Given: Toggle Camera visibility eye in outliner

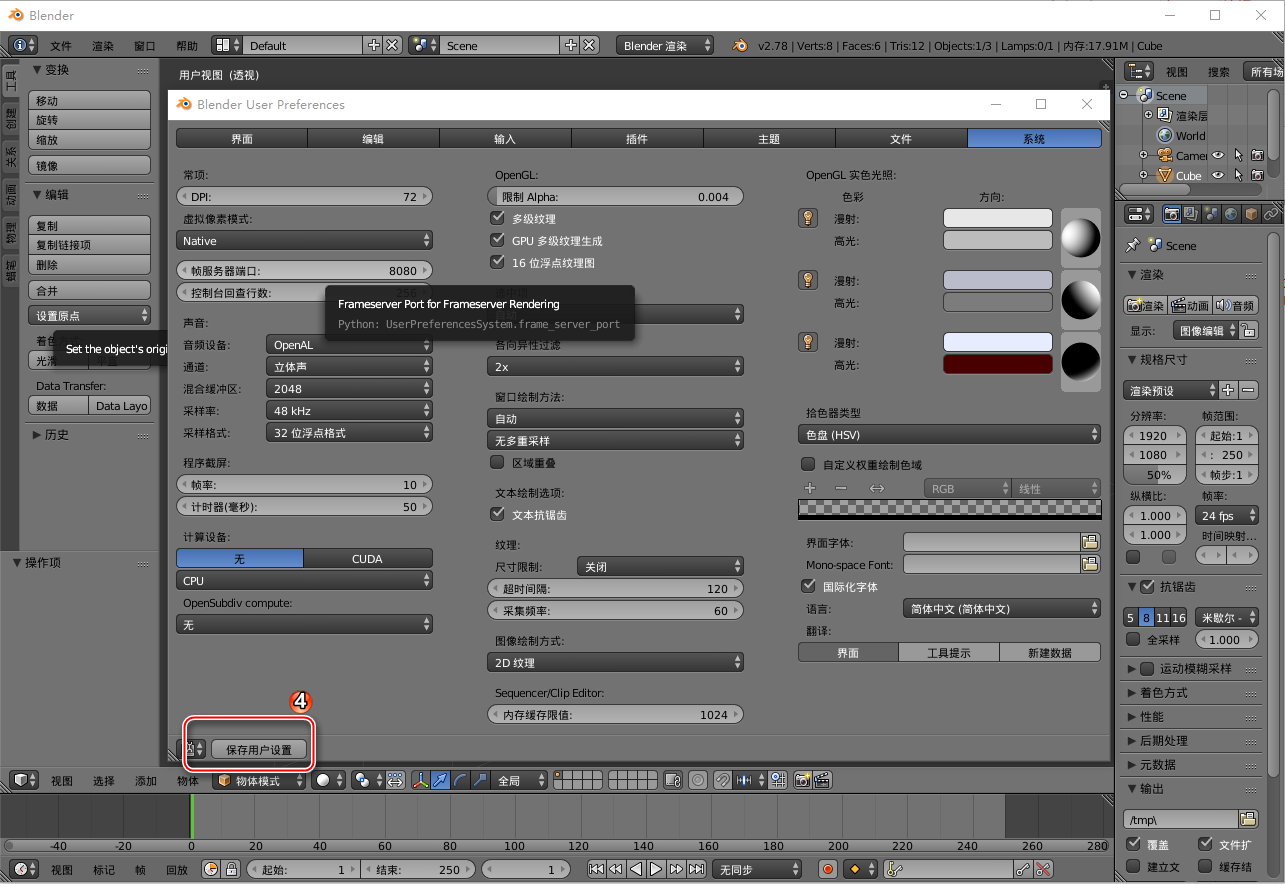Looking at the screenshot, I should (1218, 155).
